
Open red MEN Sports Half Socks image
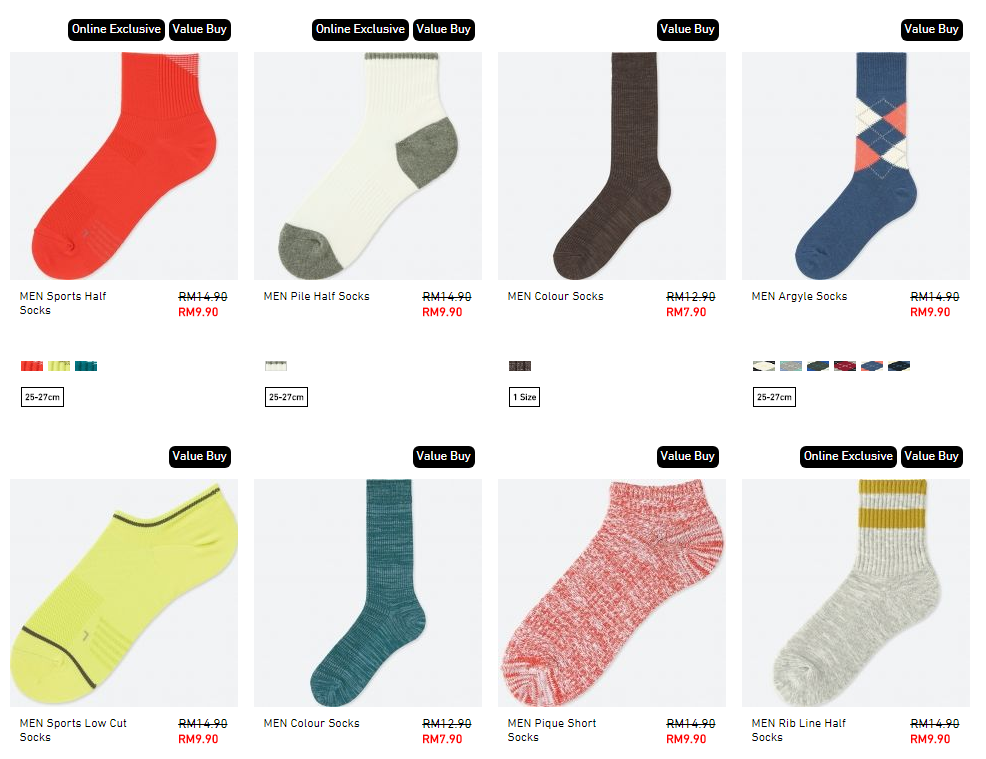coord(124,166)
